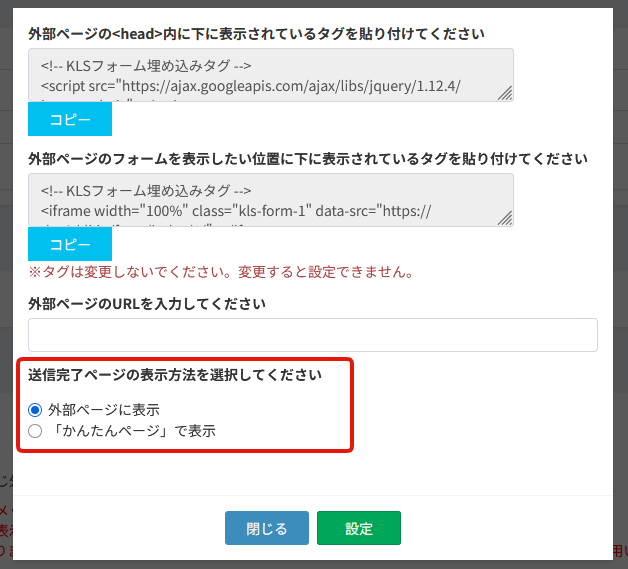Click the 閉じる button
This screenshot has width=628, height=569.
(267, 528)
